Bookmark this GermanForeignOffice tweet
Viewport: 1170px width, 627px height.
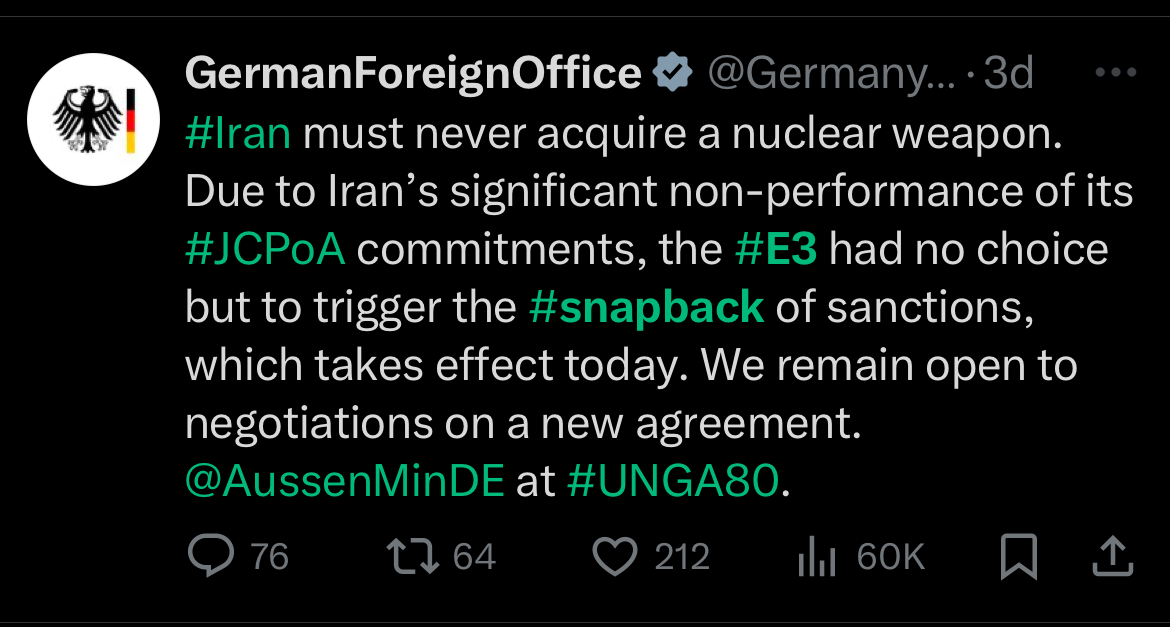(1018, 558)
